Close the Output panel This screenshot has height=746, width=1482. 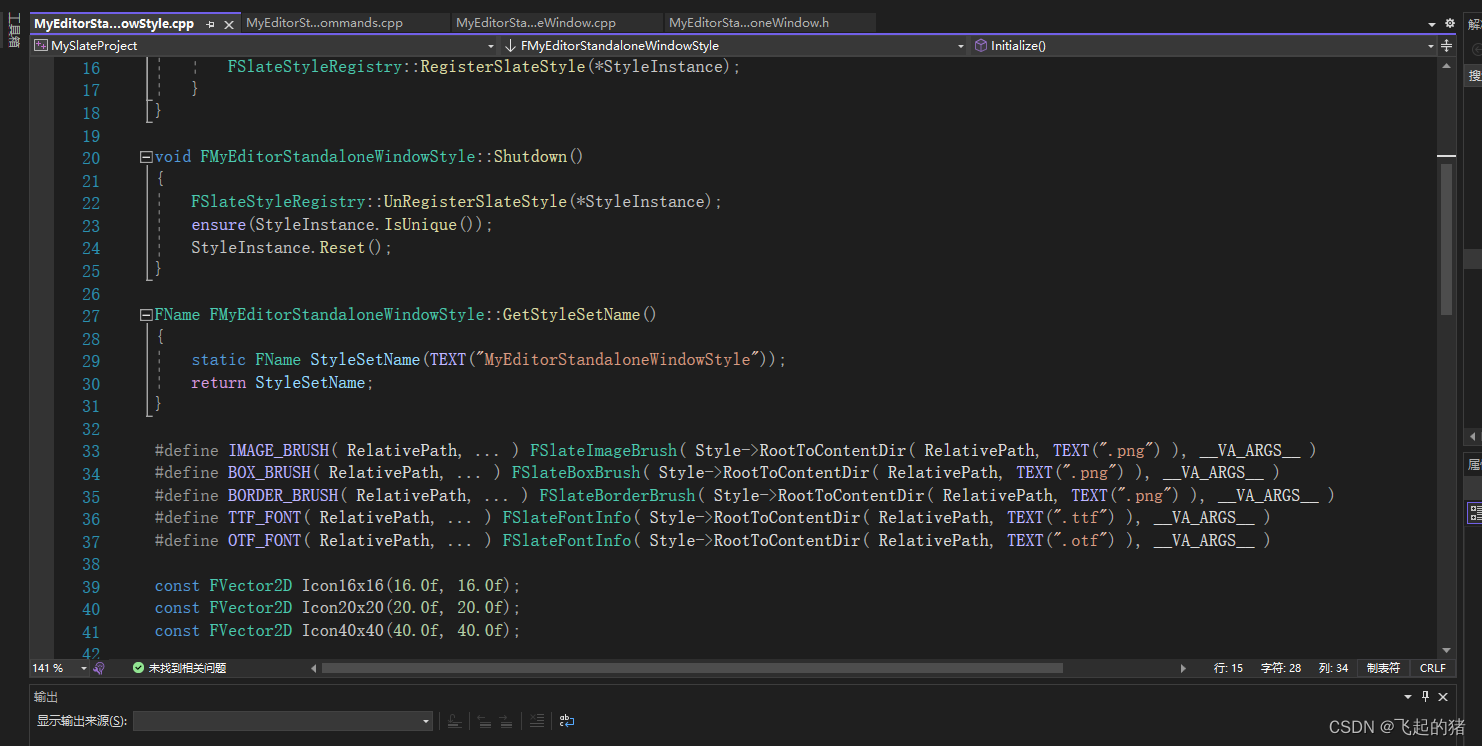(1442, 697)
